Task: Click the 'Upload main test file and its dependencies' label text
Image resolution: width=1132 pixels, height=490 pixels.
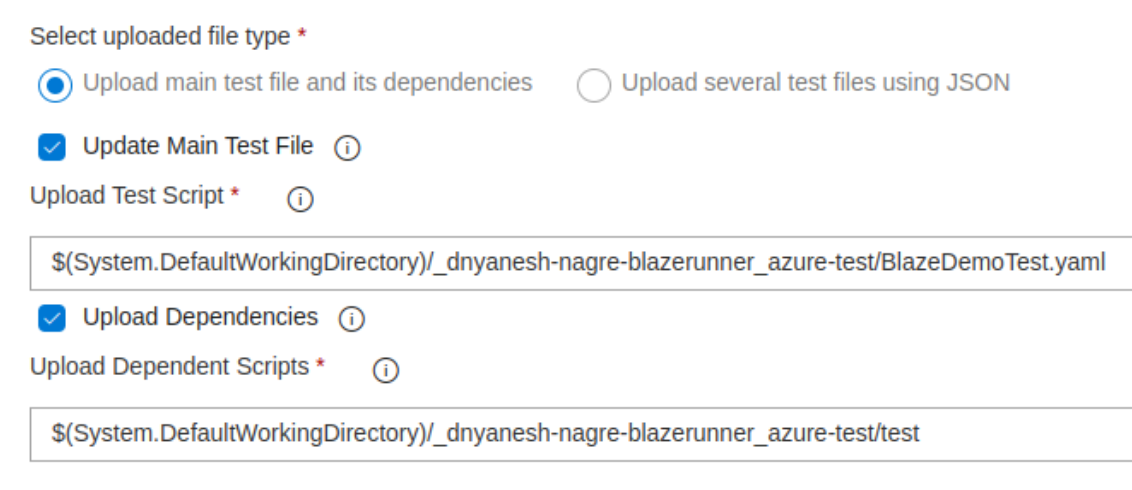Action: [x=308, y=82]
